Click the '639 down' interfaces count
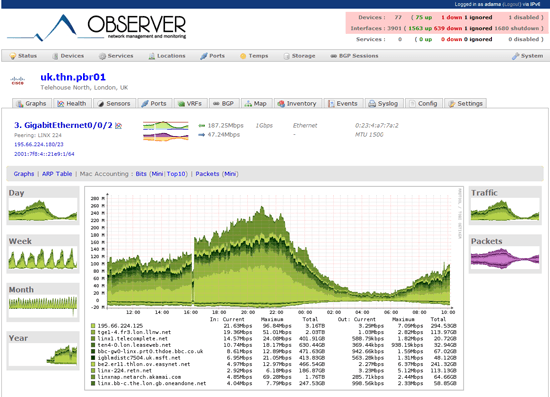 [x=447, y=28]
